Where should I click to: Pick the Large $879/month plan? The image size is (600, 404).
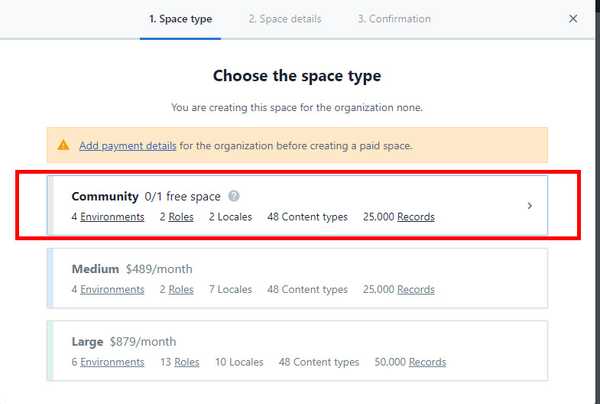tap(298, 351)
